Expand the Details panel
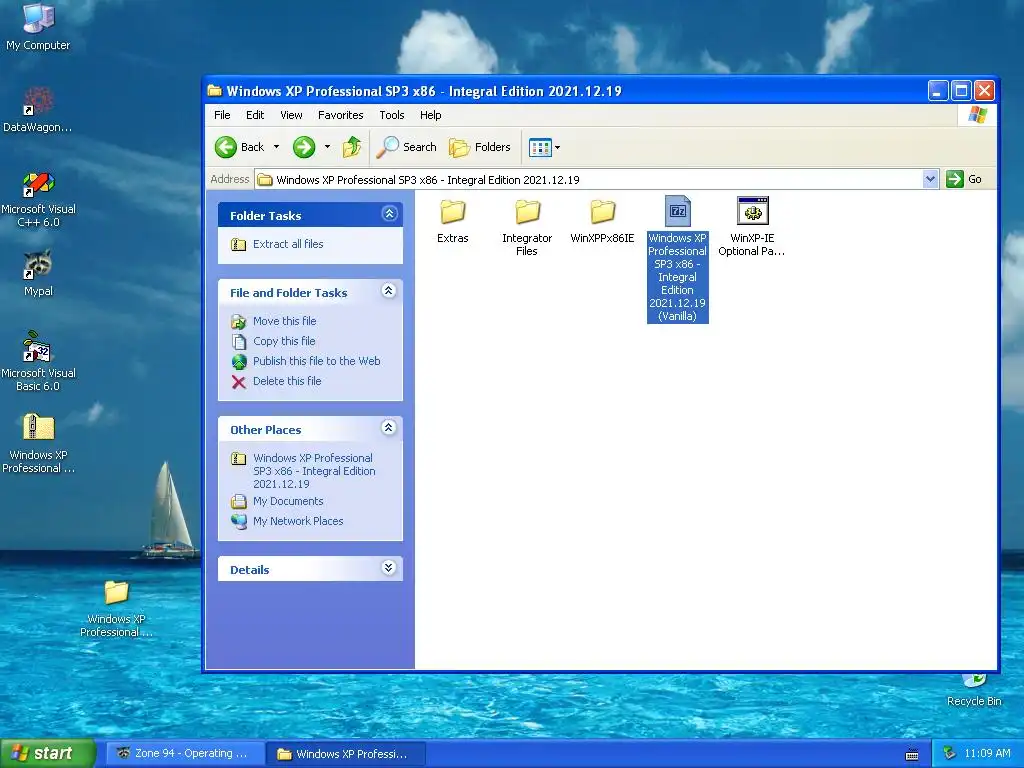The height and width of the screenshot is (768, 1024). (389, 568)
